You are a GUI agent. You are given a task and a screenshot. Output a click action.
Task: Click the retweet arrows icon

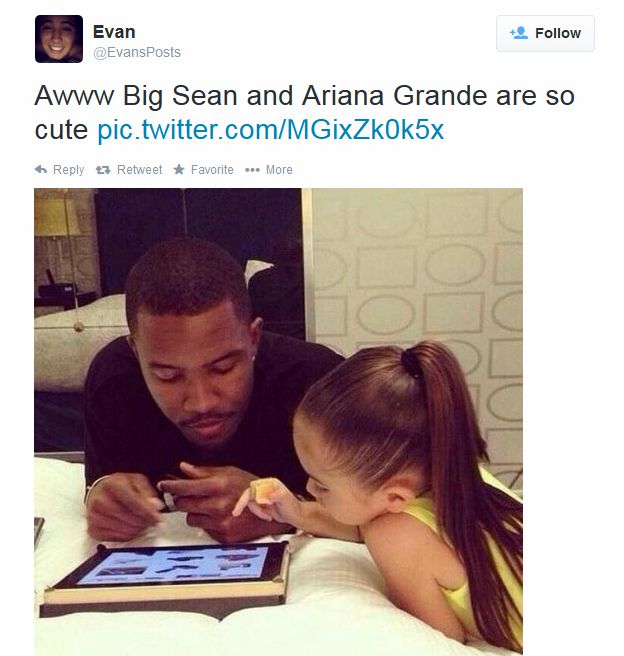click(102, 170)
